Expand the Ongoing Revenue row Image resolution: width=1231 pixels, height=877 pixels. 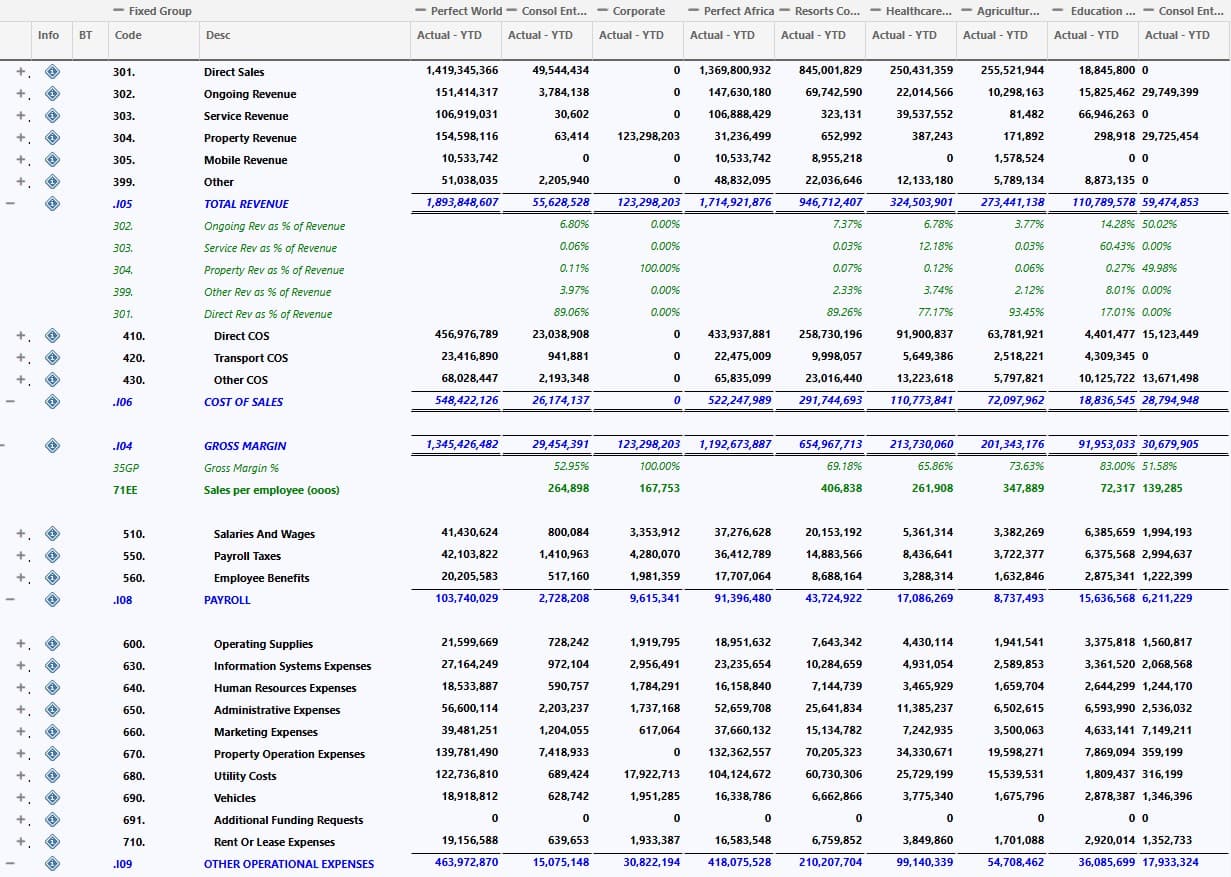click(x=21, y=94)
